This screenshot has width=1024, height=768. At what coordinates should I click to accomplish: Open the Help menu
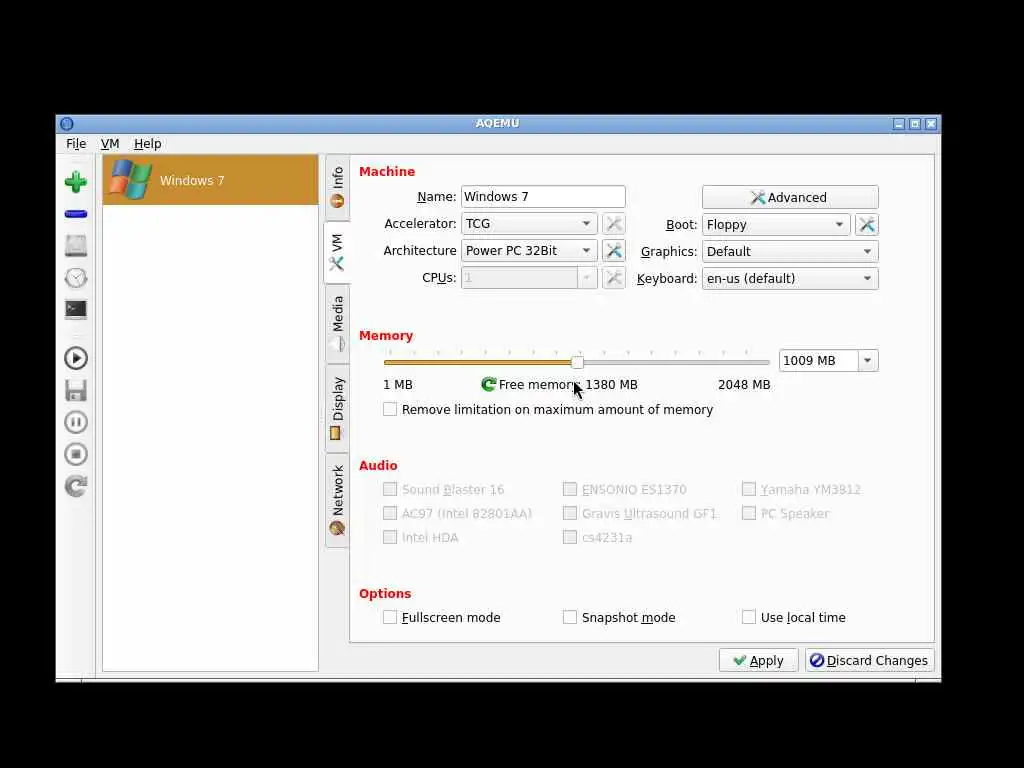tap(148, 144)
